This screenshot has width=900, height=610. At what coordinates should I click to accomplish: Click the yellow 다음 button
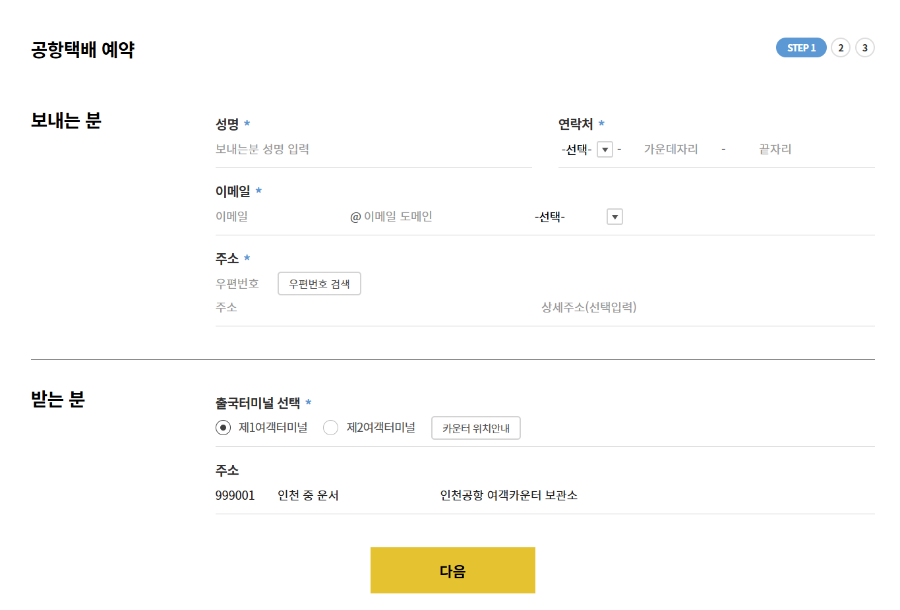(453, 570)
